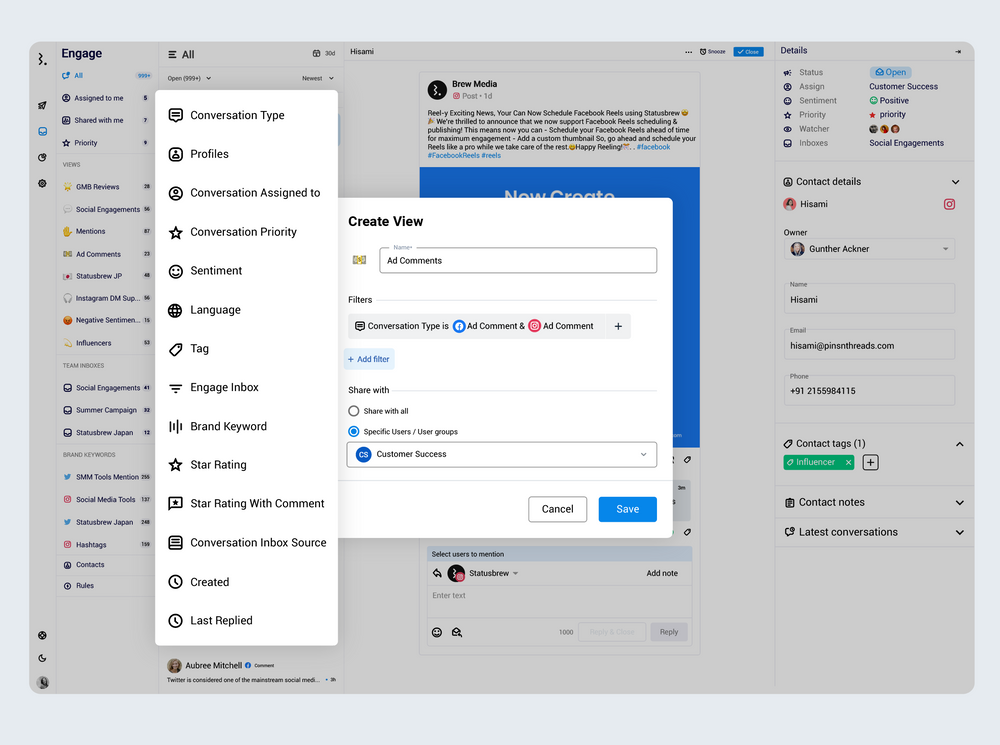1000x745 pixels.
Task: Open the Newest sort dropdown
Action: click(318, 78)
